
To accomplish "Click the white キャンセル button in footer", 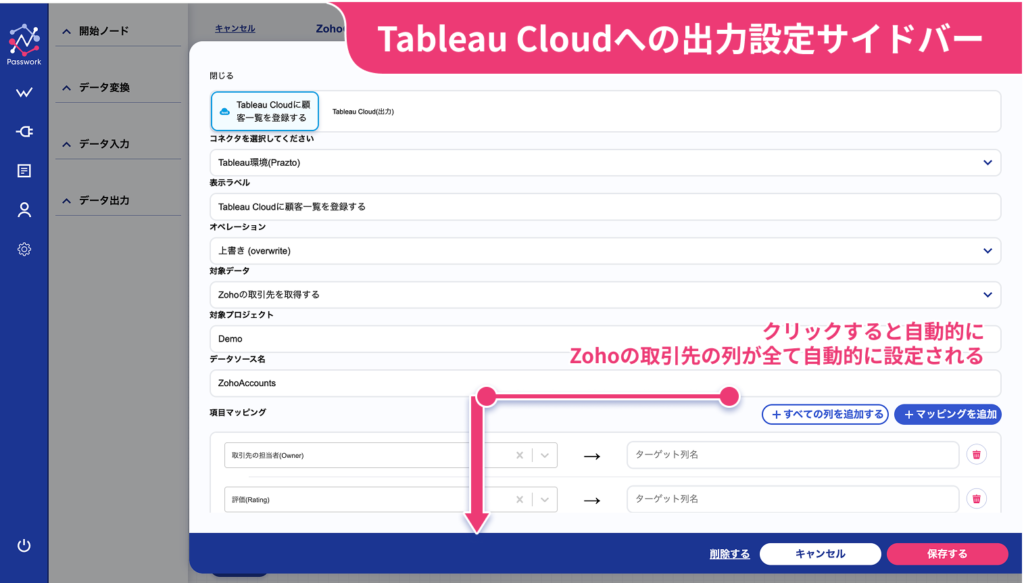I will point(820,554).
